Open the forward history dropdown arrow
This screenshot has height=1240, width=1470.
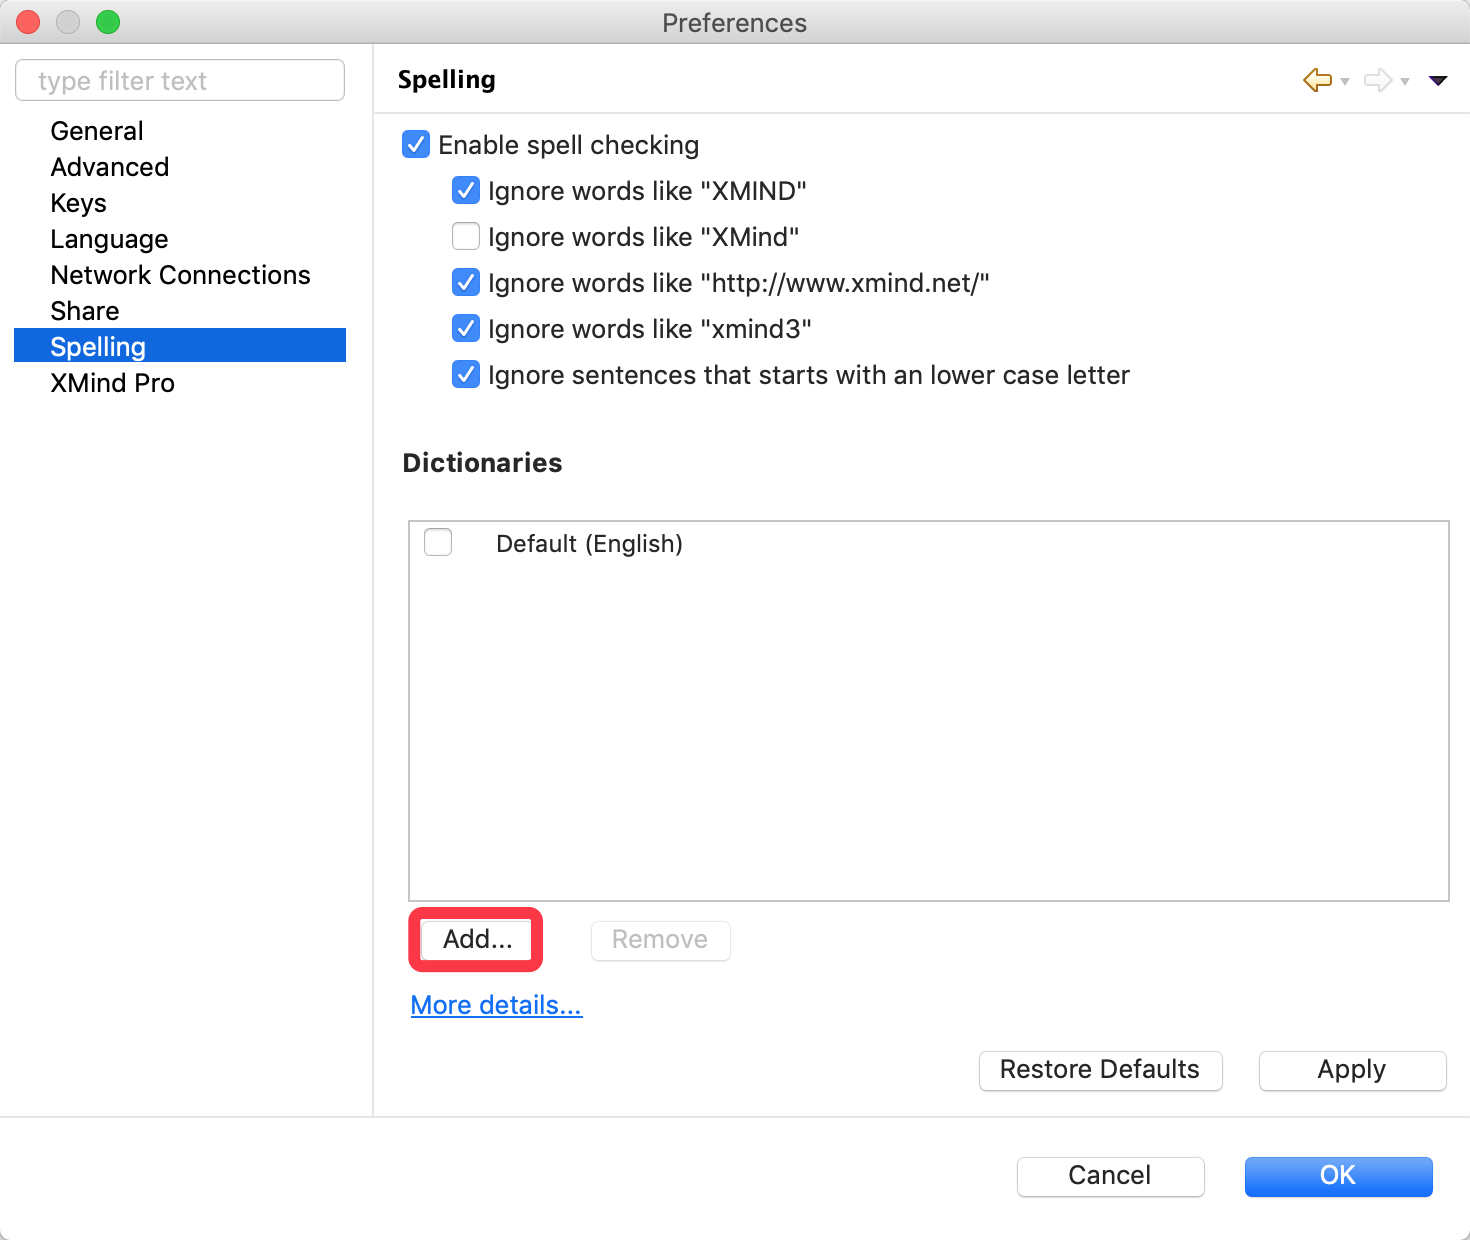coord(1405,82)
